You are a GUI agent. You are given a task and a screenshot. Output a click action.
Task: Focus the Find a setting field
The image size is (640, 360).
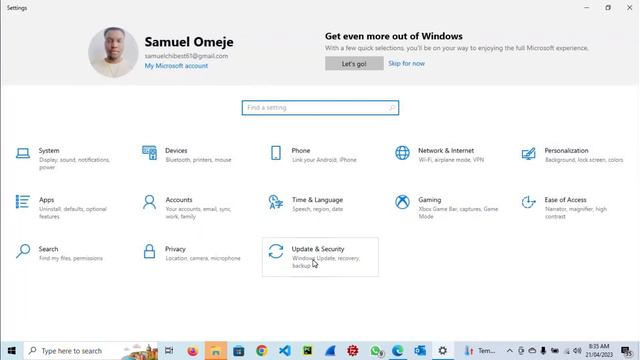pyautogui.click(x=320, y=108)
